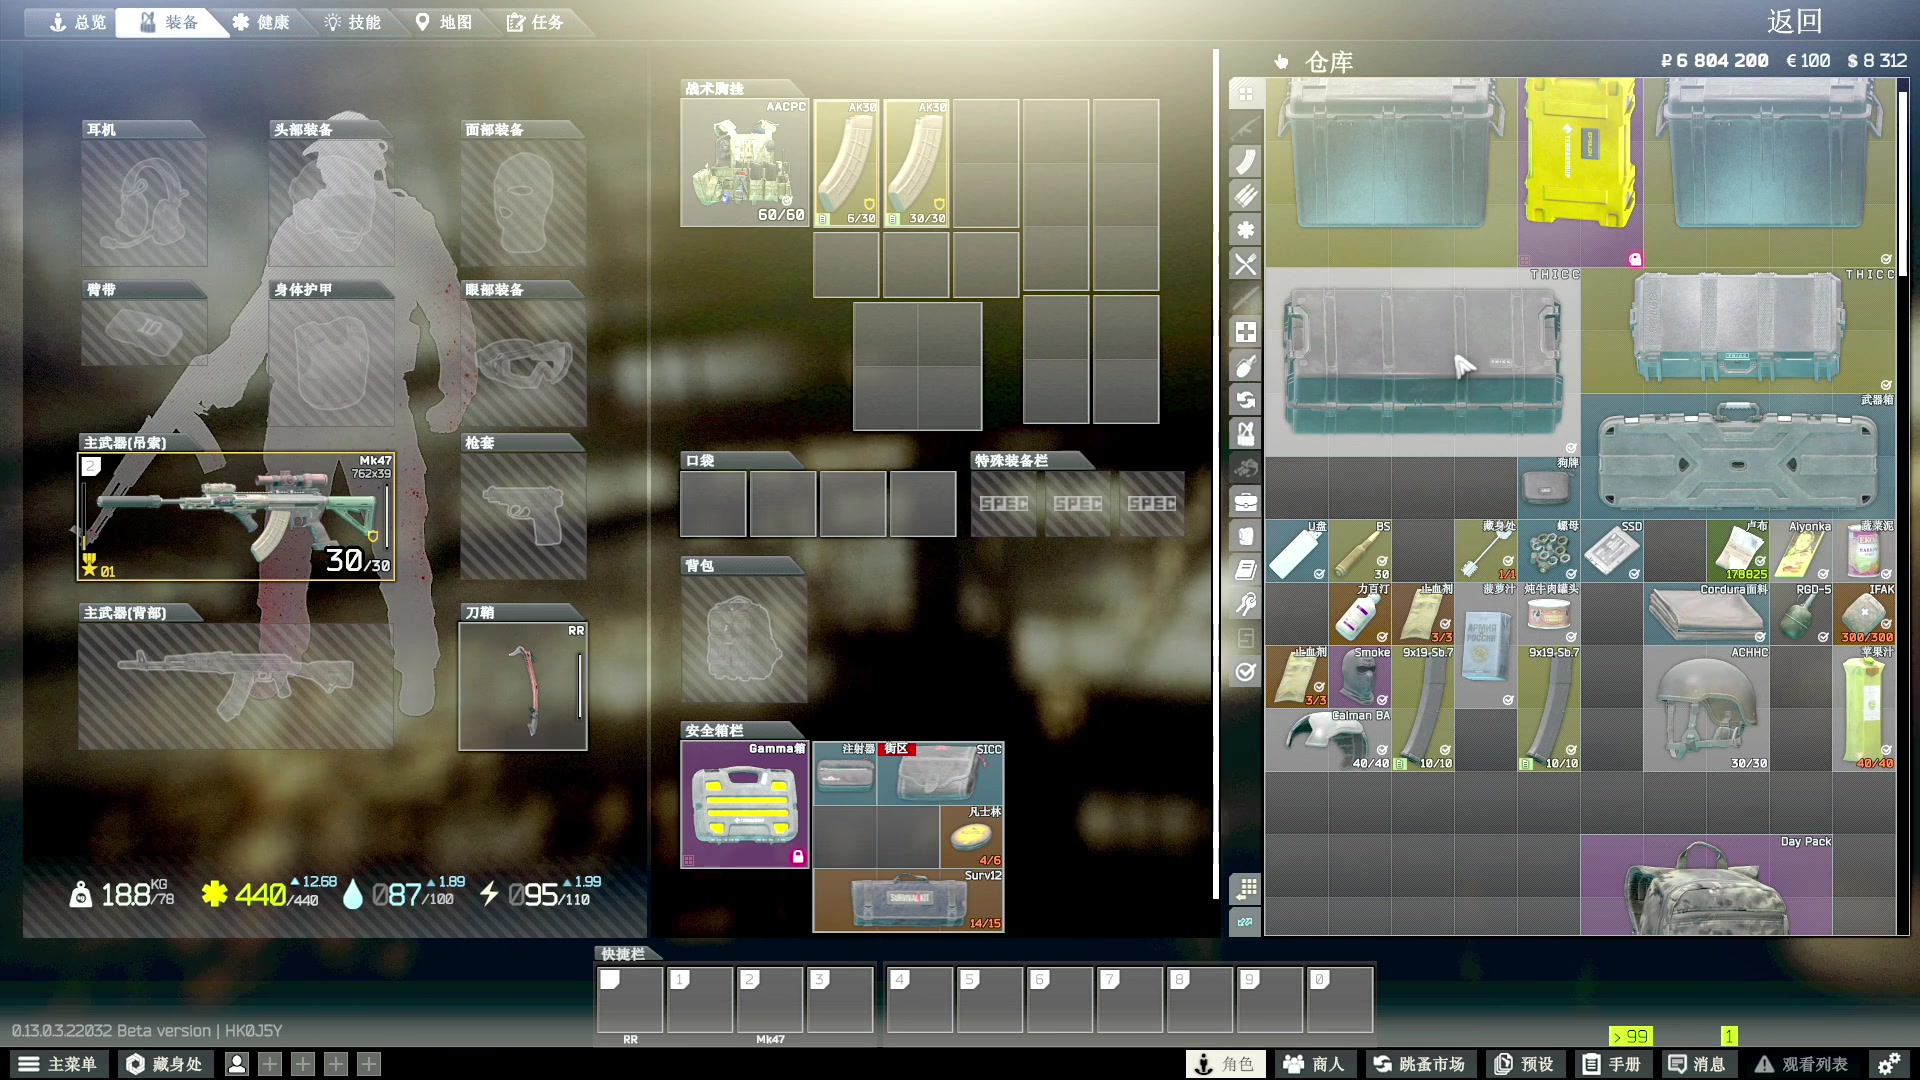Viewport: 1920px width, 1080px height.
Task: Filter stash by ammo rounds icon
Action: (x=1245, y=196)
